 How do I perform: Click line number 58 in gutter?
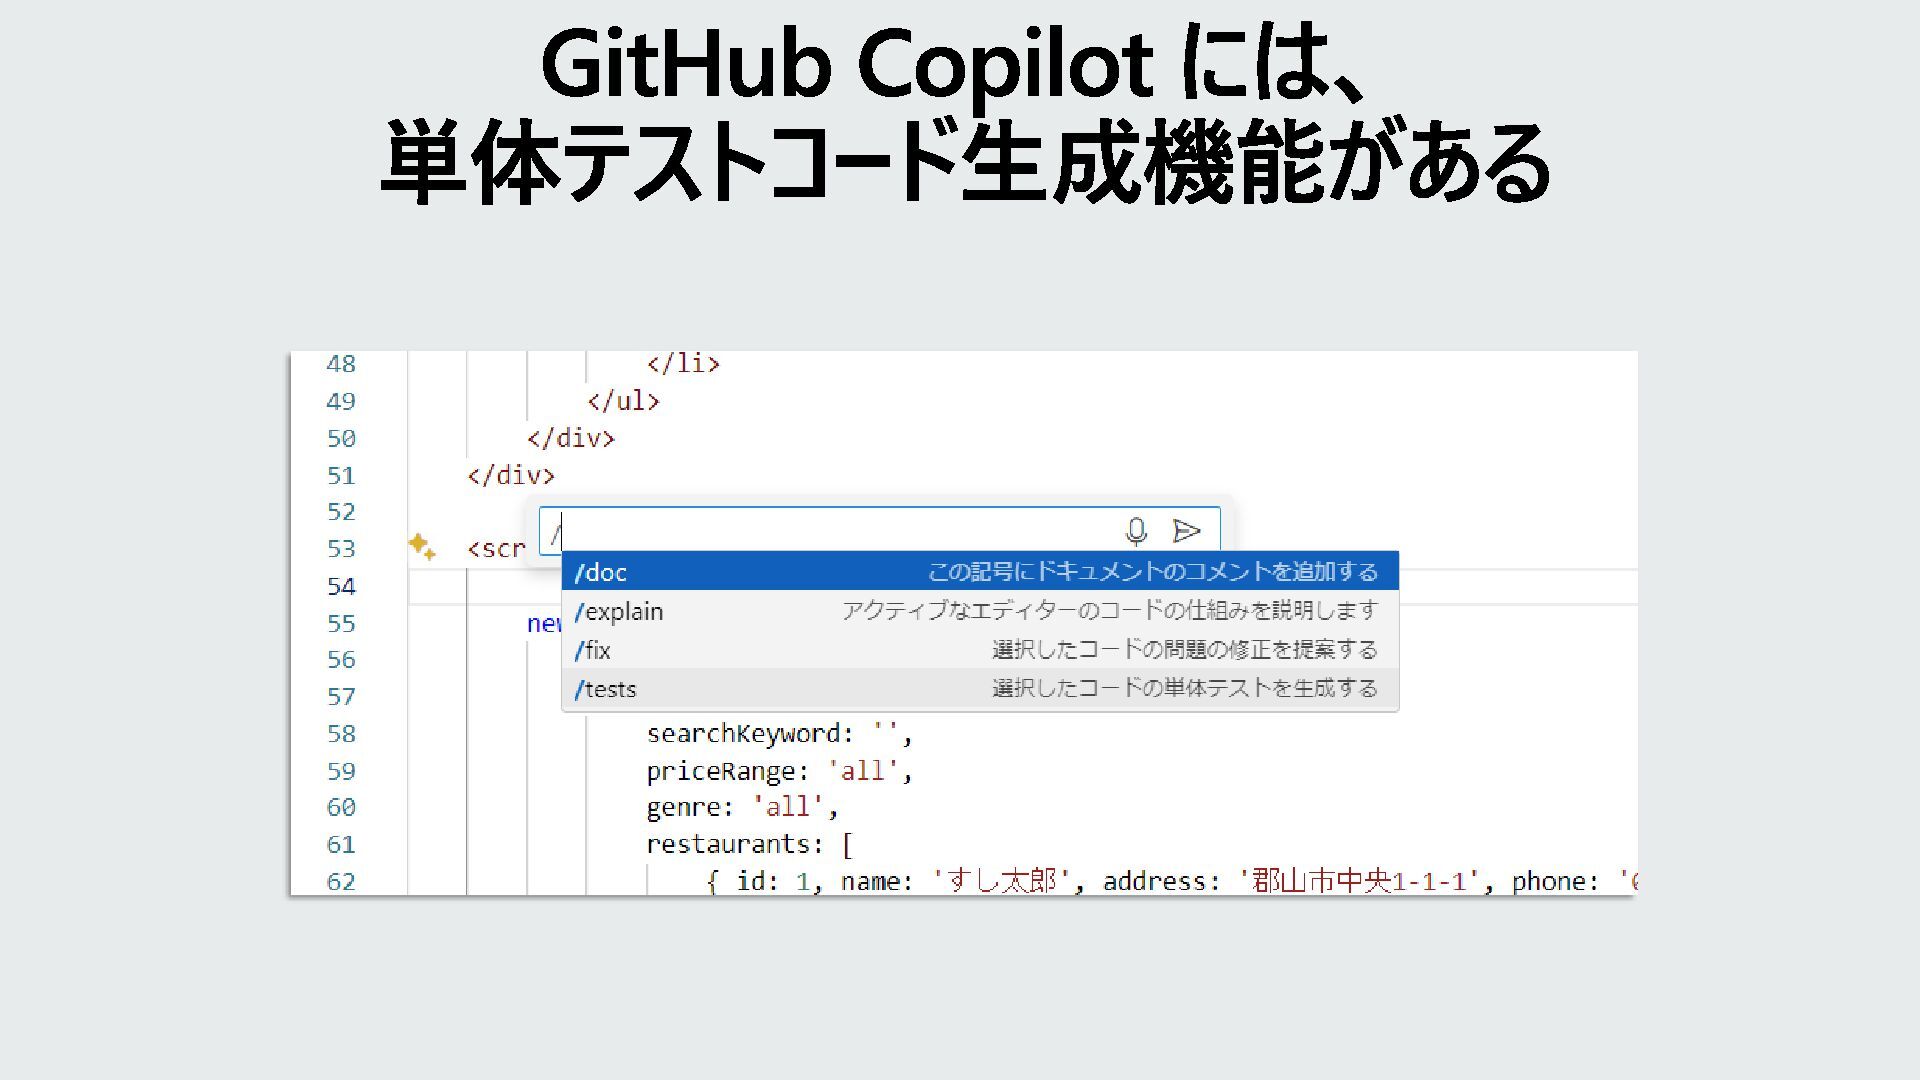[341, 734]
